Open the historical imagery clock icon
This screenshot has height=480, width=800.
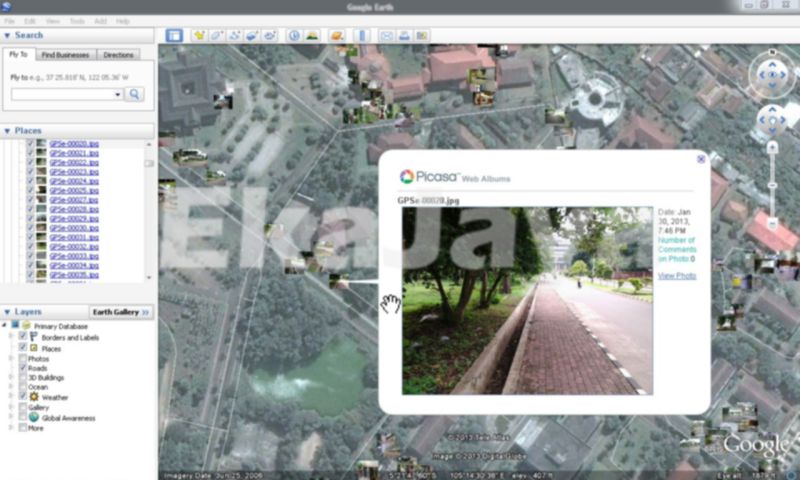click(x=295, y=35)
